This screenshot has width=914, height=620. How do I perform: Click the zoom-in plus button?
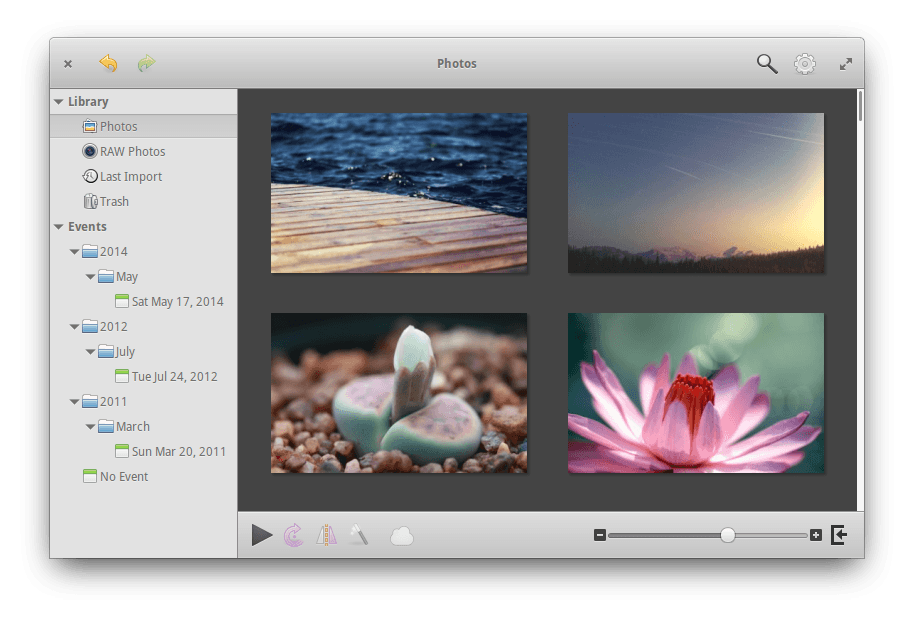pyautogui.click(x=816, y=535)
